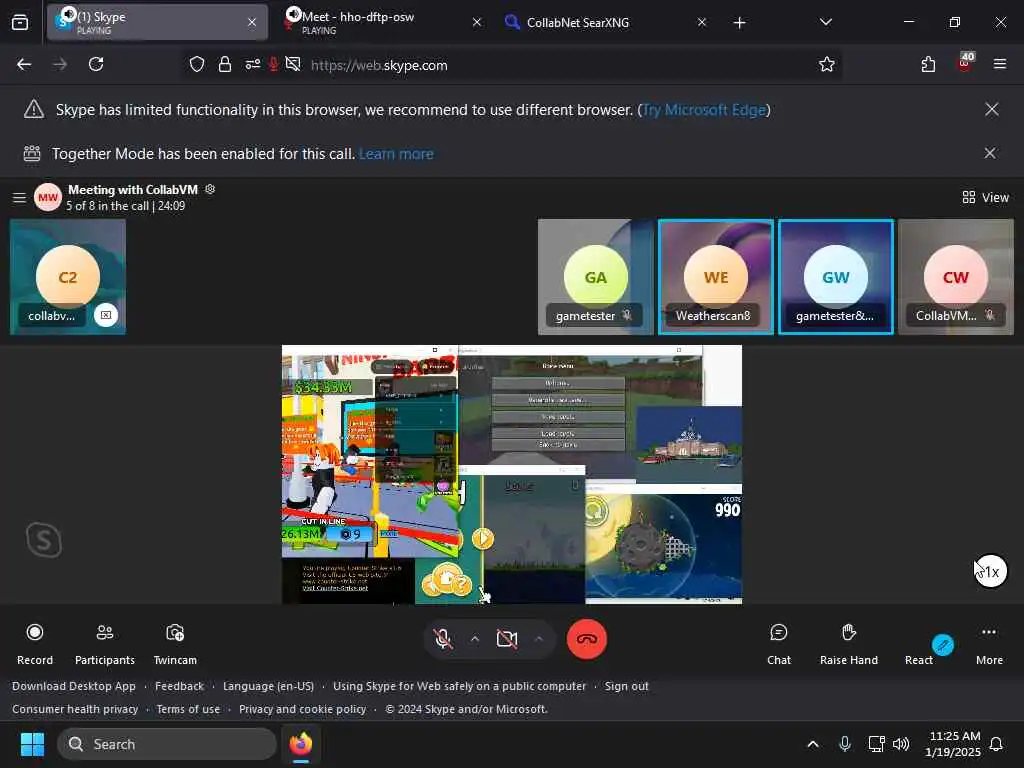Close the CollabNet SearXNG tab

(701, 22)
